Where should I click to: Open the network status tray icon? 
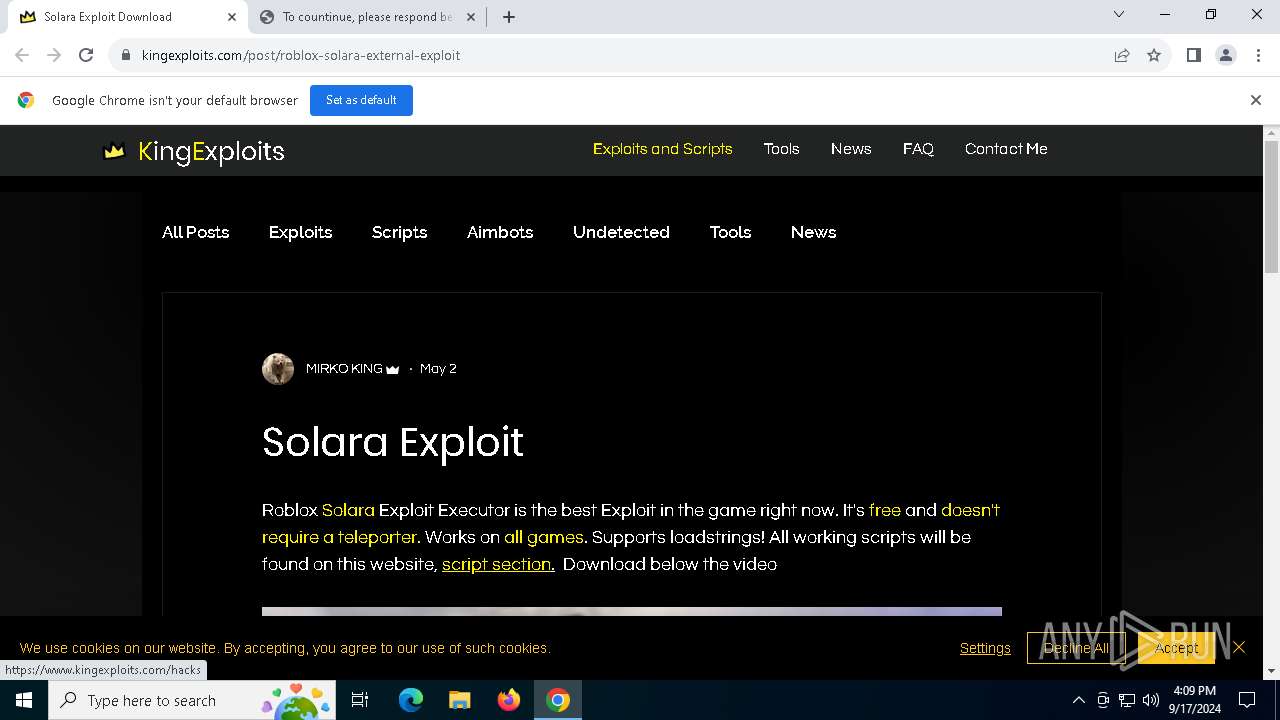[1127, 700]
